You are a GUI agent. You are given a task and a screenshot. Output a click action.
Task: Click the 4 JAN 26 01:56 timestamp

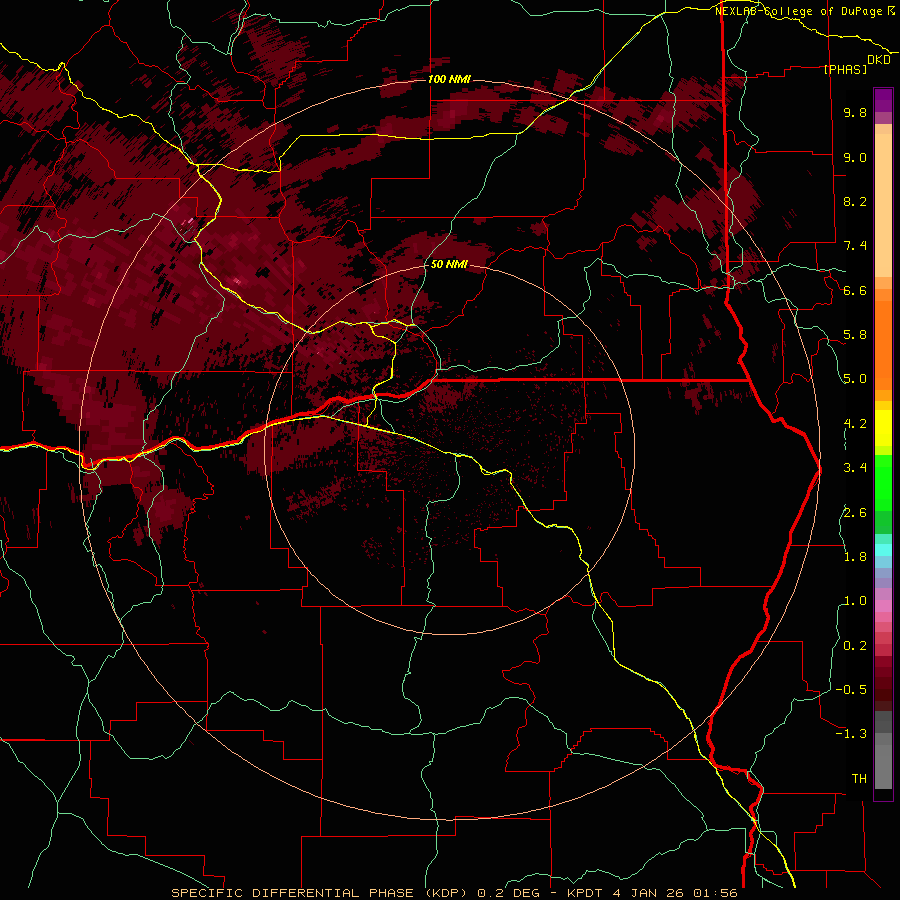(x=675, y=893)
